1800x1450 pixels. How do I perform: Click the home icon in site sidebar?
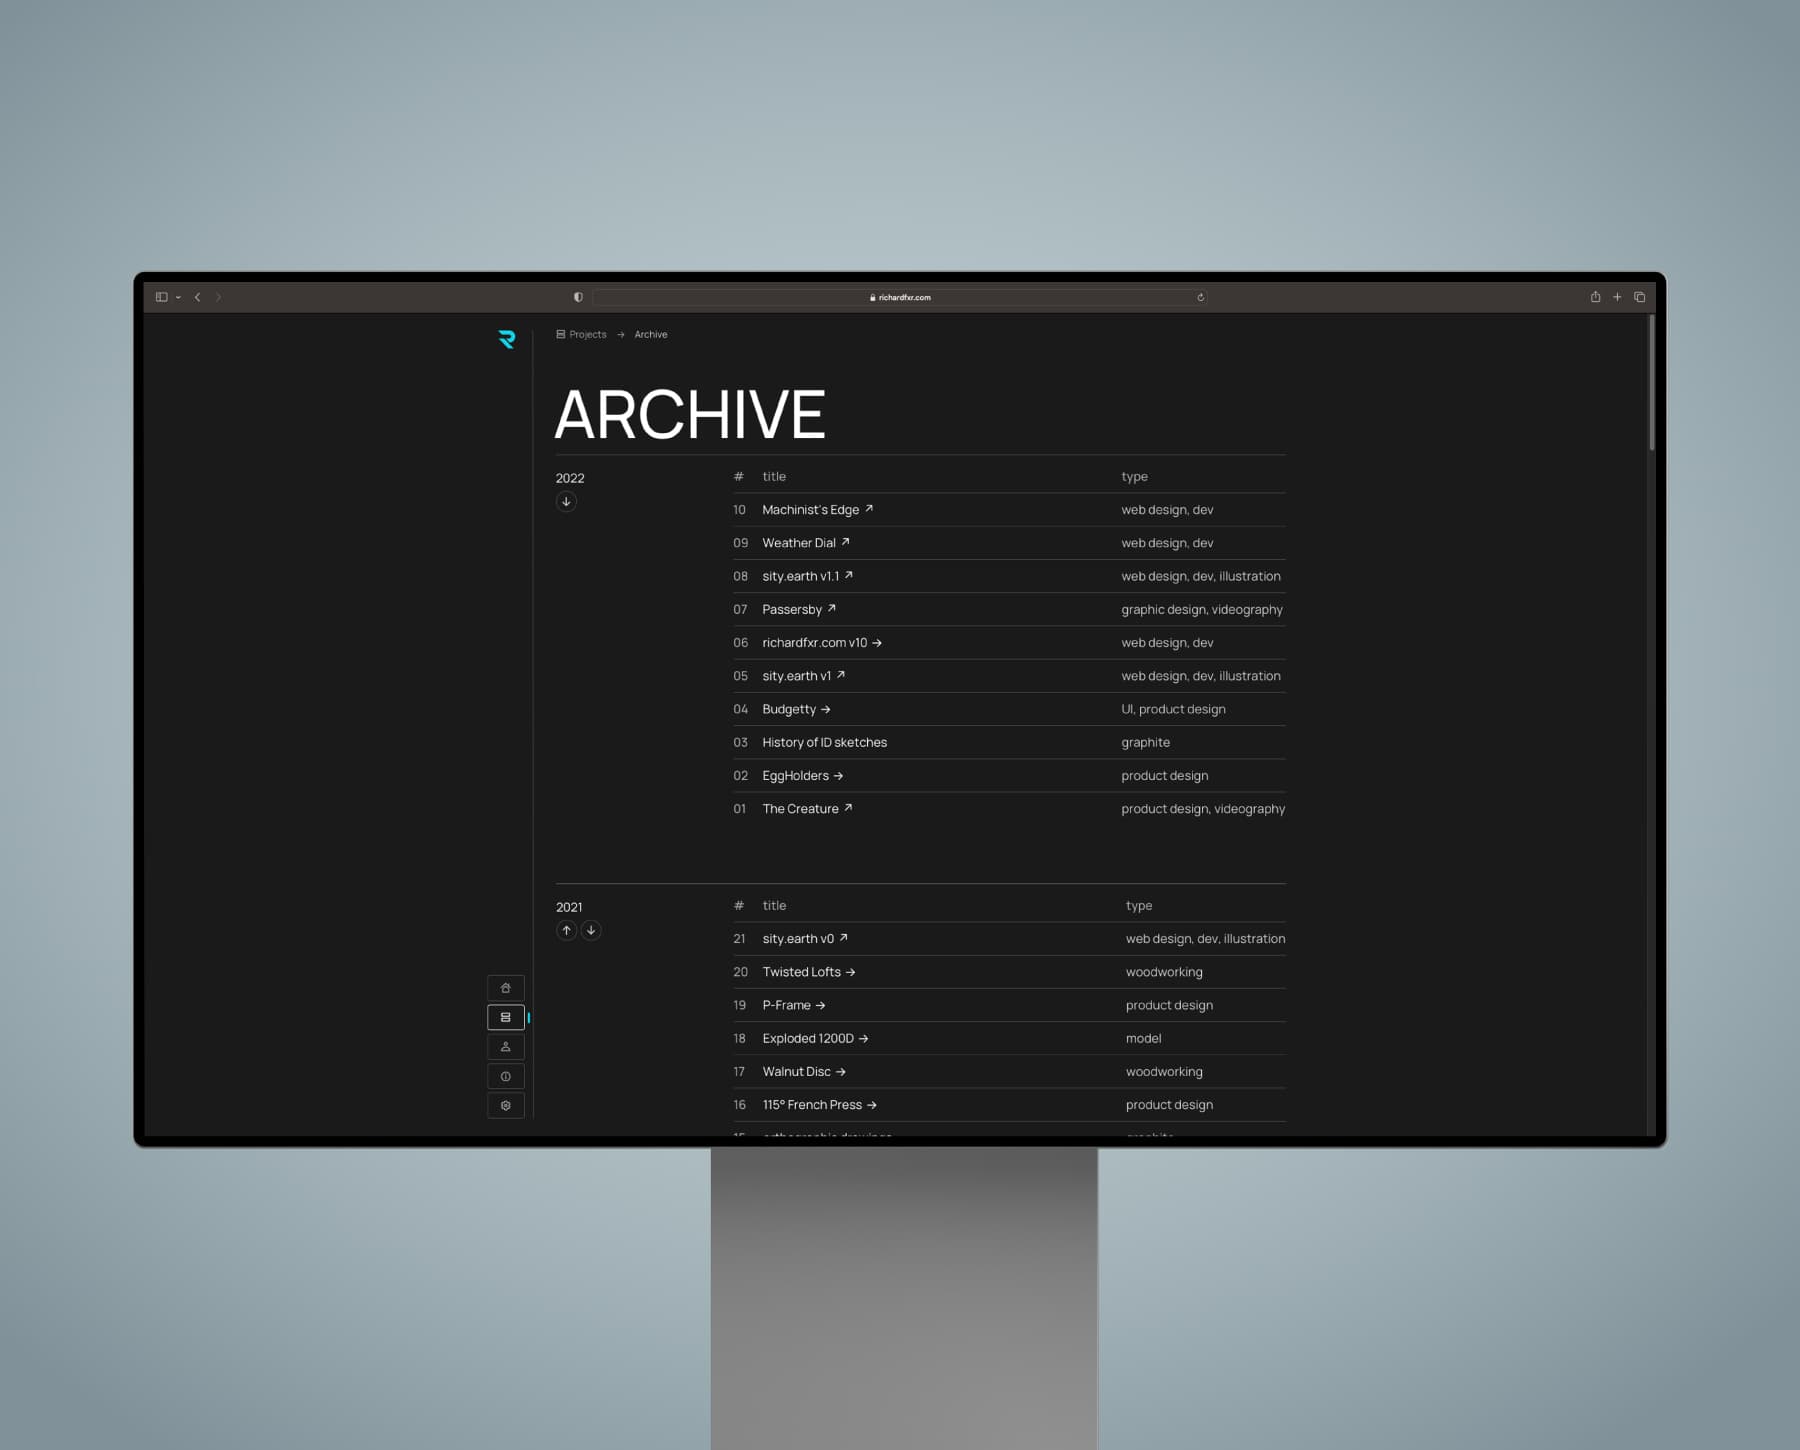tap(505, 988)
